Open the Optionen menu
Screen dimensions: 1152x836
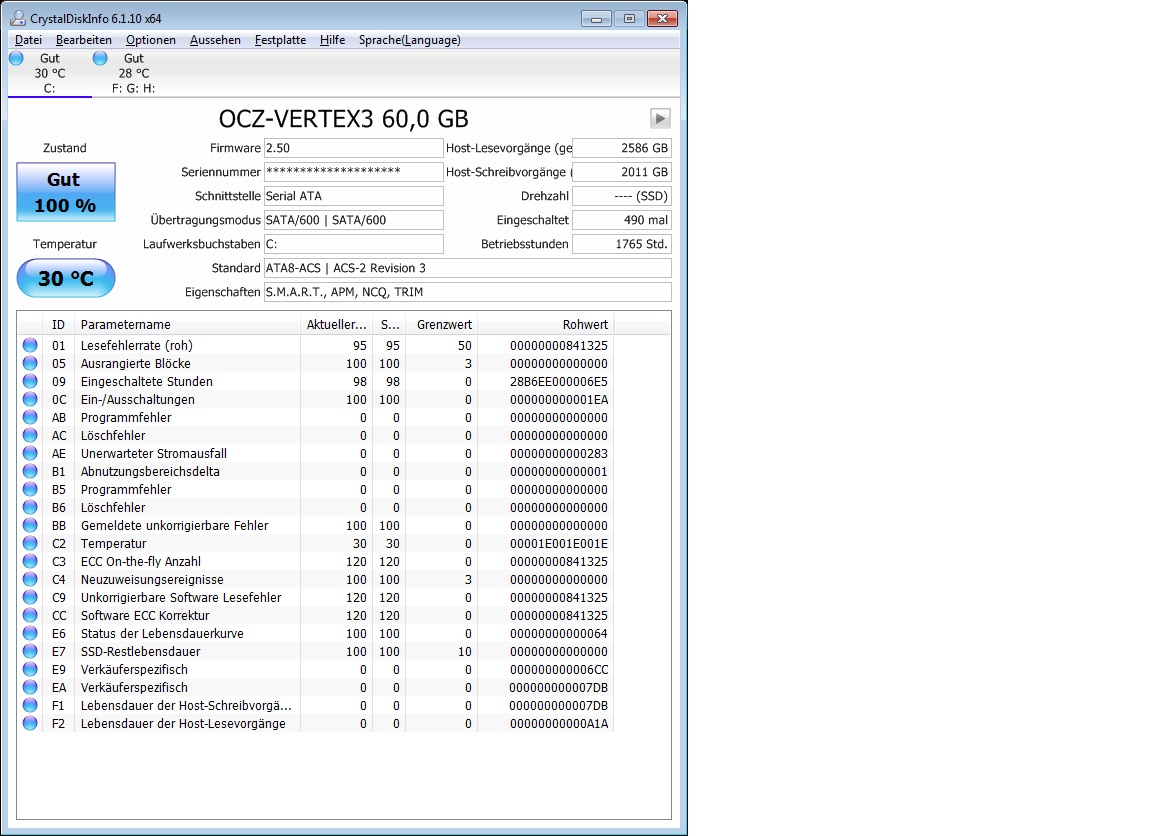point(151,40)
